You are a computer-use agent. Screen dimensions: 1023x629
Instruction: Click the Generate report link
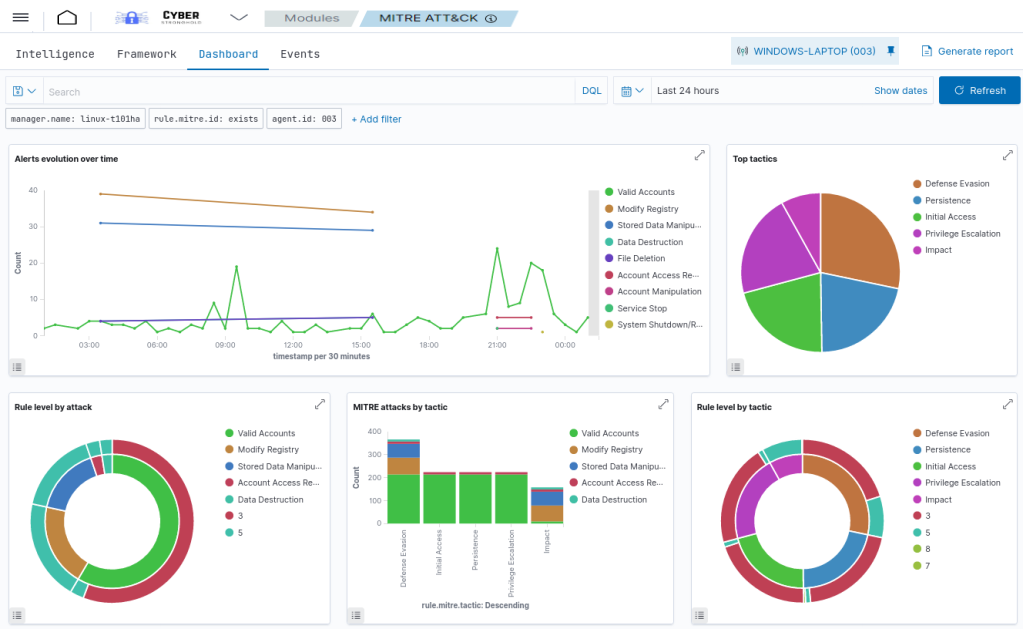tap(966, 51)
